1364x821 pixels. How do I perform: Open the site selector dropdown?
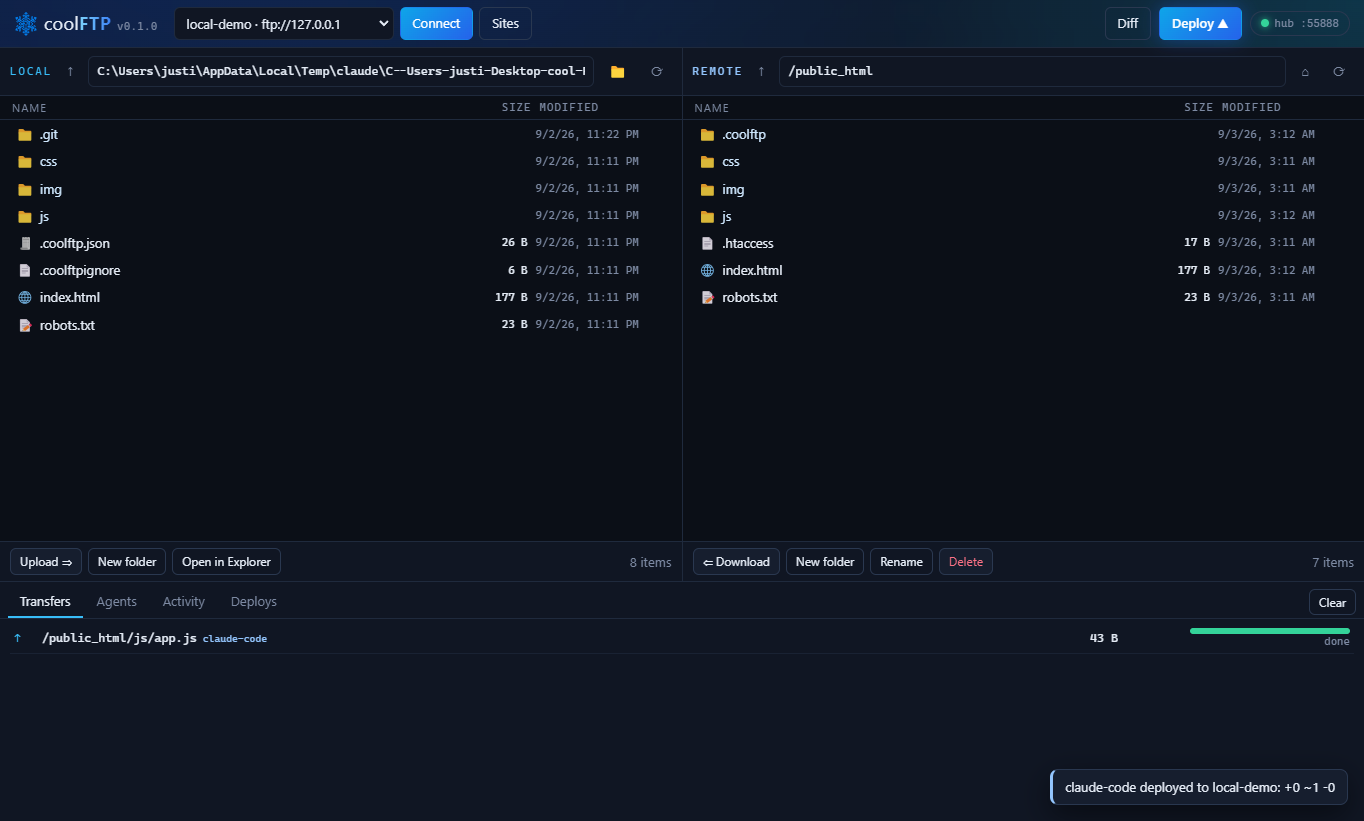284,23
